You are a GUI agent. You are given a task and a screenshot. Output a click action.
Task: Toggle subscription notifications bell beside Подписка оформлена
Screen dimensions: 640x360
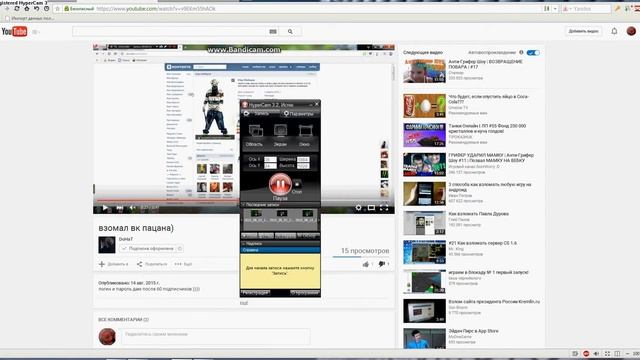[x=180, y=248]
